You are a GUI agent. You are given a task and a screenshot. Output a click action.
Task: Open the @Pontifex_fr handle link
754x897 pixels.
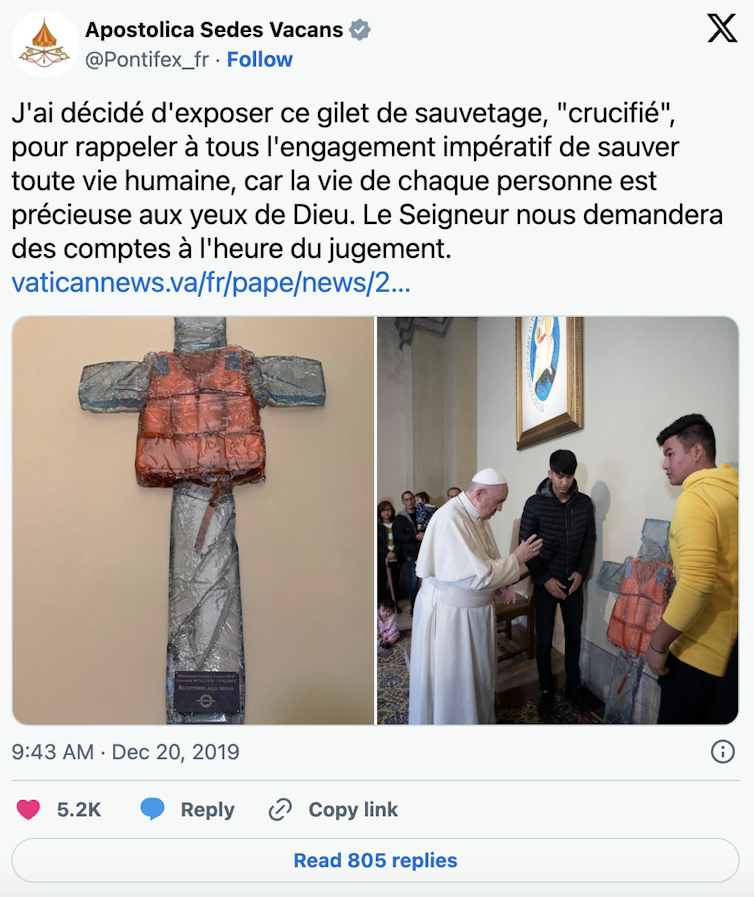(147, 59)
